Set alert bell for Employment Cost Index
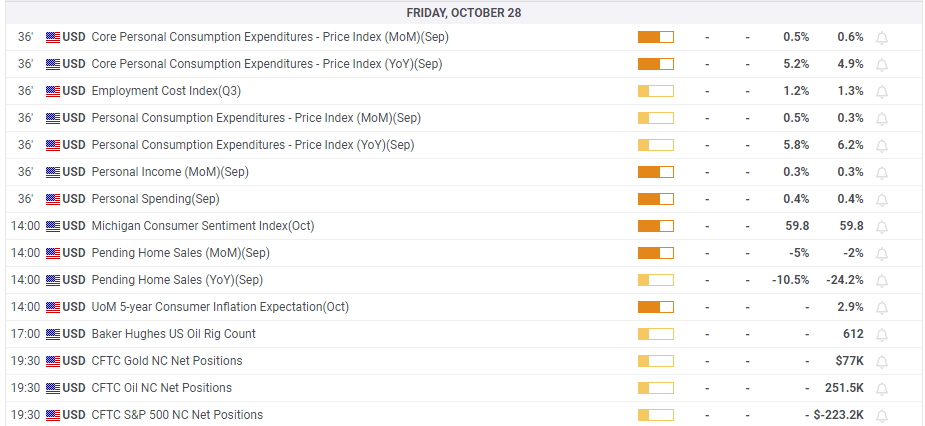 click(x=882, y=92)
